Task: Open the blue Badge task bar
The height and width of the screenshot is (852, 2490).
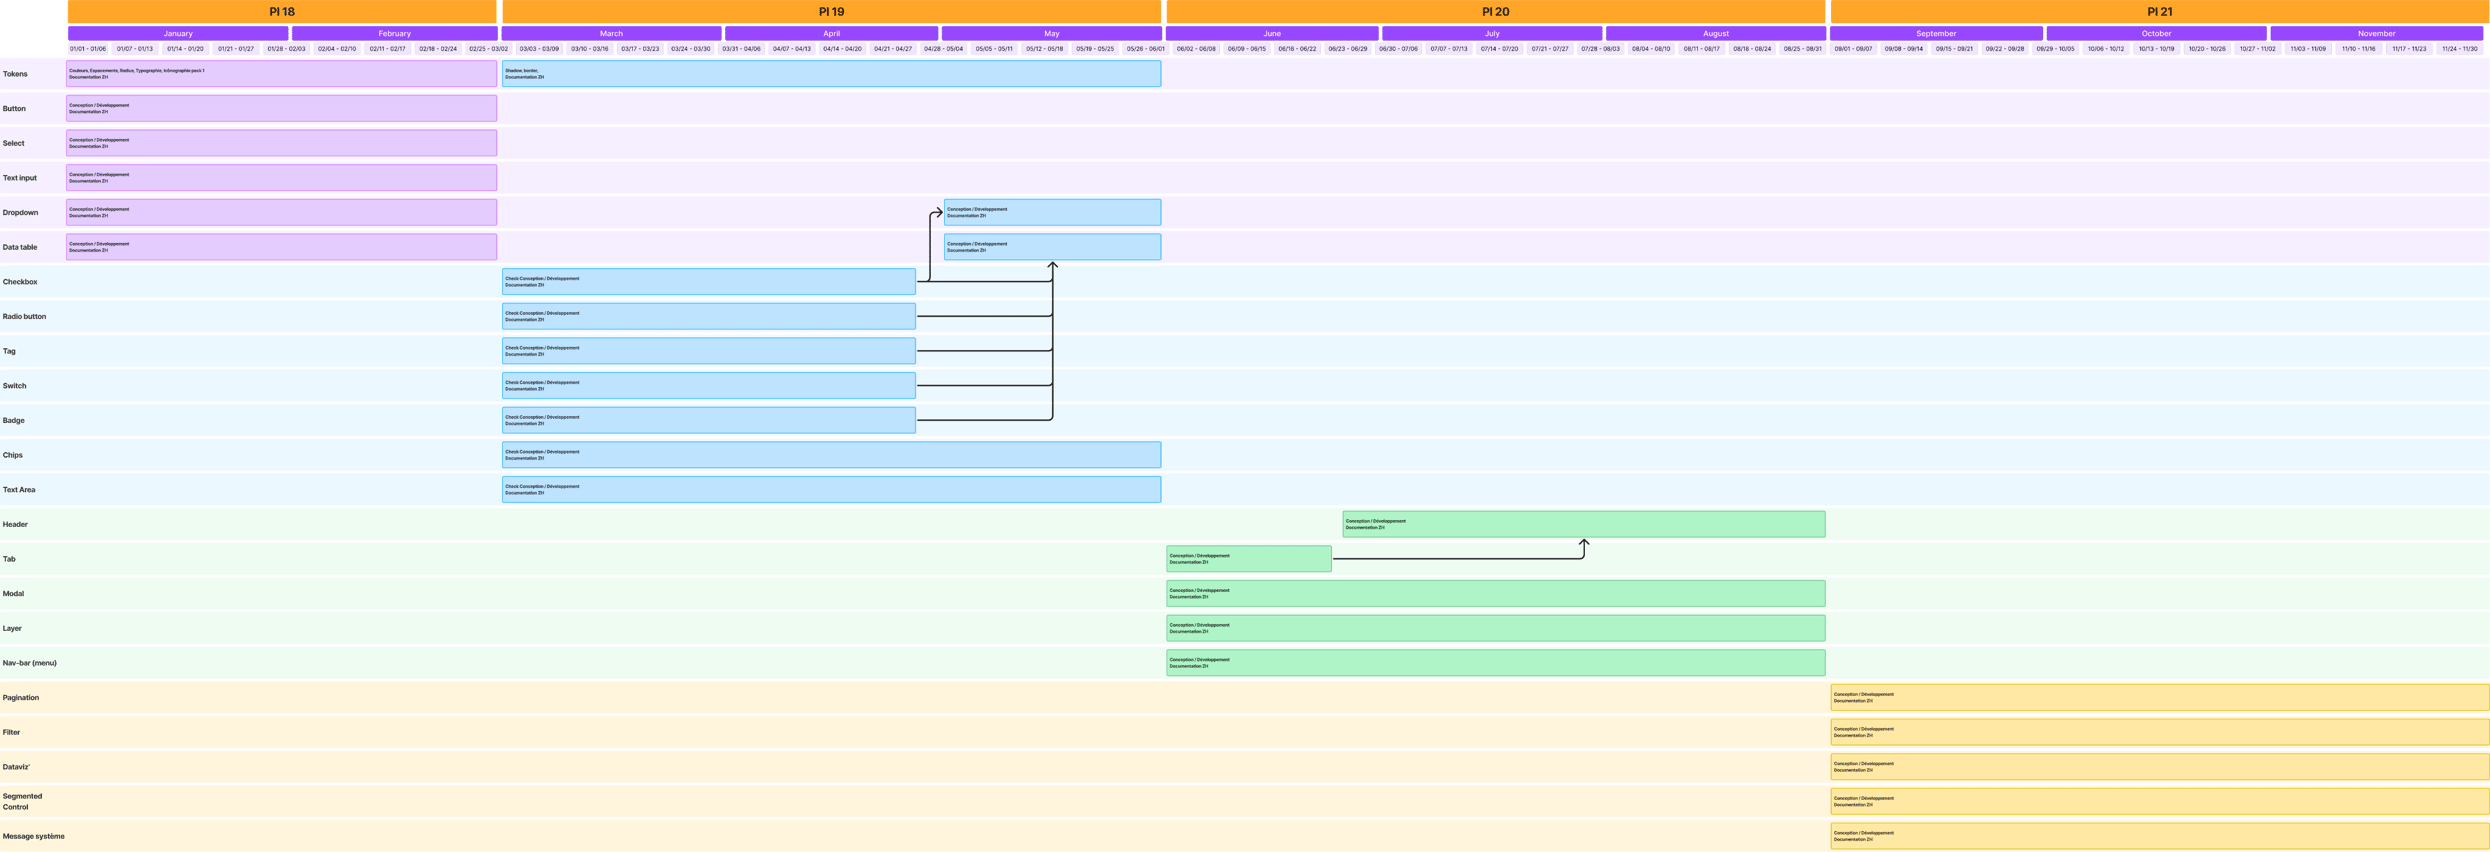Action: (x=708, y=420)
